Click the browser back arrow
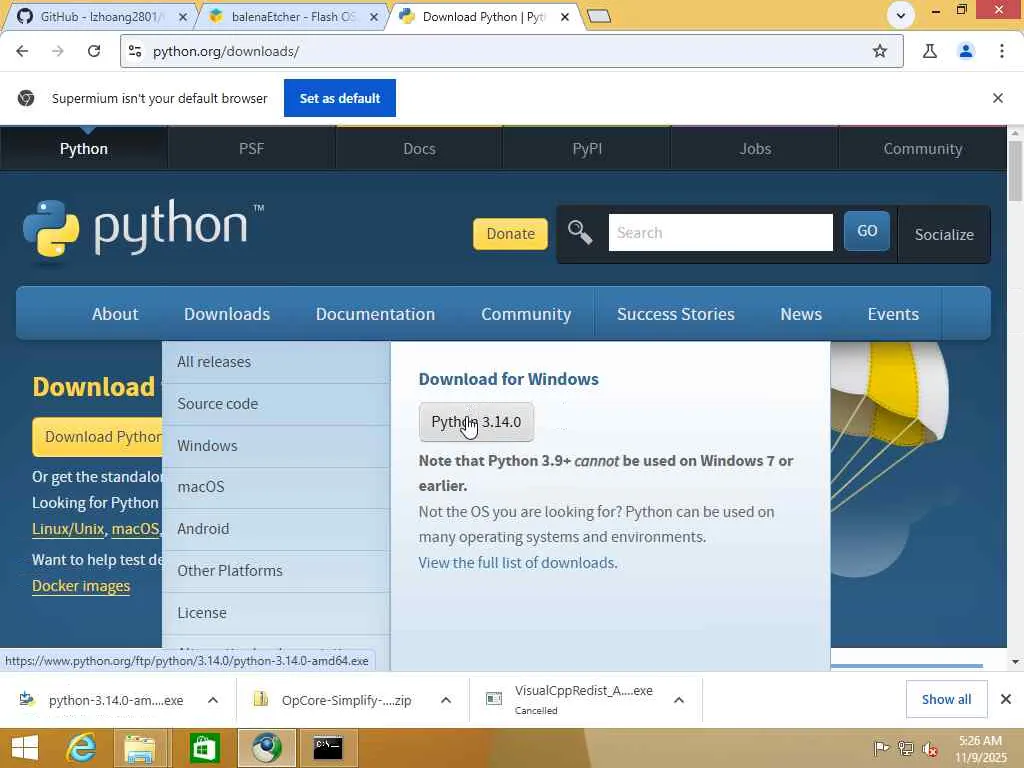The image size is (1024, 768). [x=22, y=51]
